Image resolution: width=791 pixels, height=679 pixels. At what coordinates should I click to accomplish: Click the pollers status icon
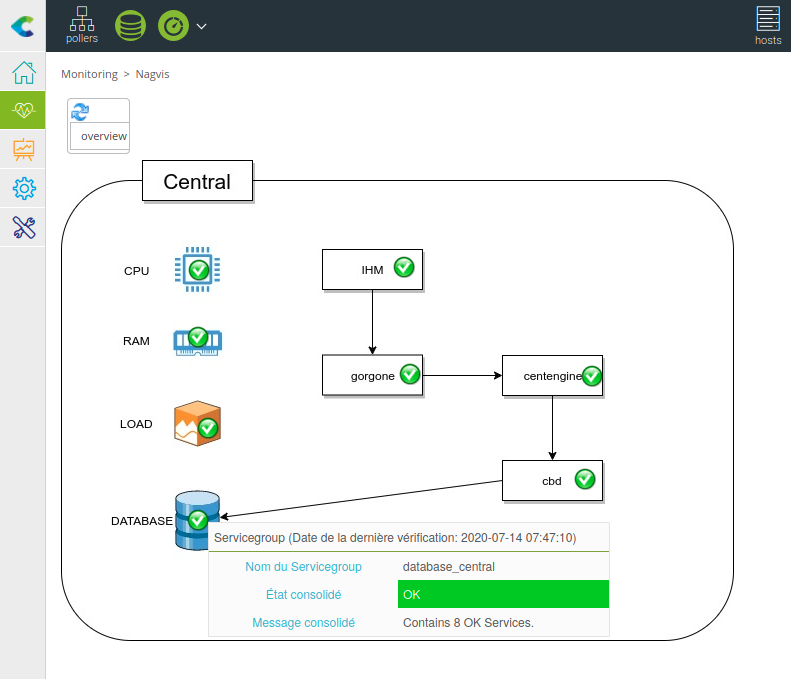[x=82, y=25]
